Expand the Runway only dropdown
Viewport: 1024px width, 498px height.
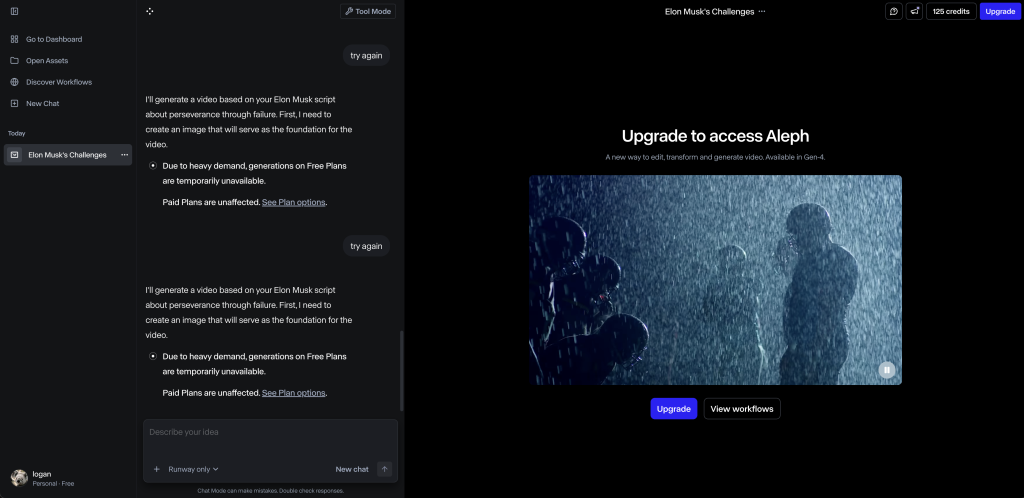[x=193, y=469]
